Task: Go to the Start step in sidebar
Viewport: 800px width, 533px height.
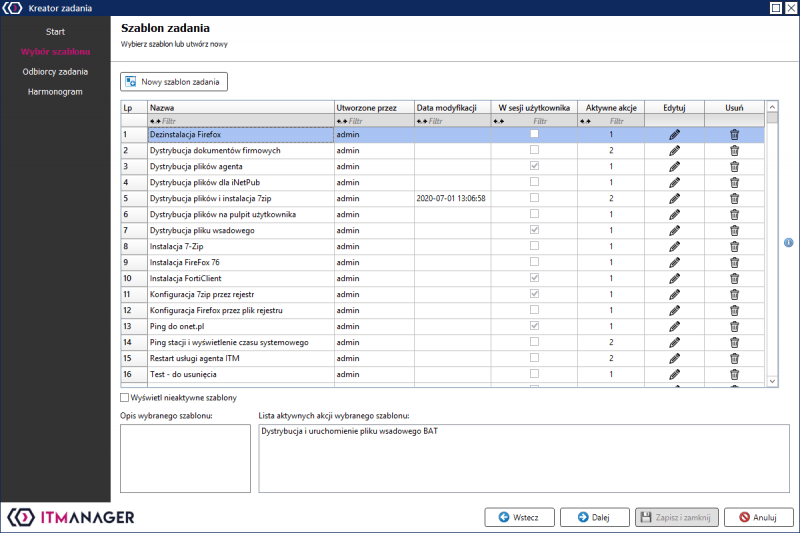Action: click(55, 32)
